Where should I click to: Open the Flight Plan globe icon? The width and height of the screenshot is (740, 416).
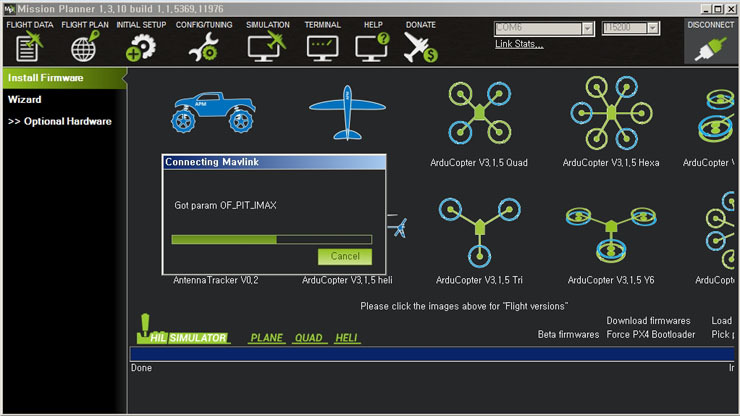pyautogui.click(x=85, y=46)
